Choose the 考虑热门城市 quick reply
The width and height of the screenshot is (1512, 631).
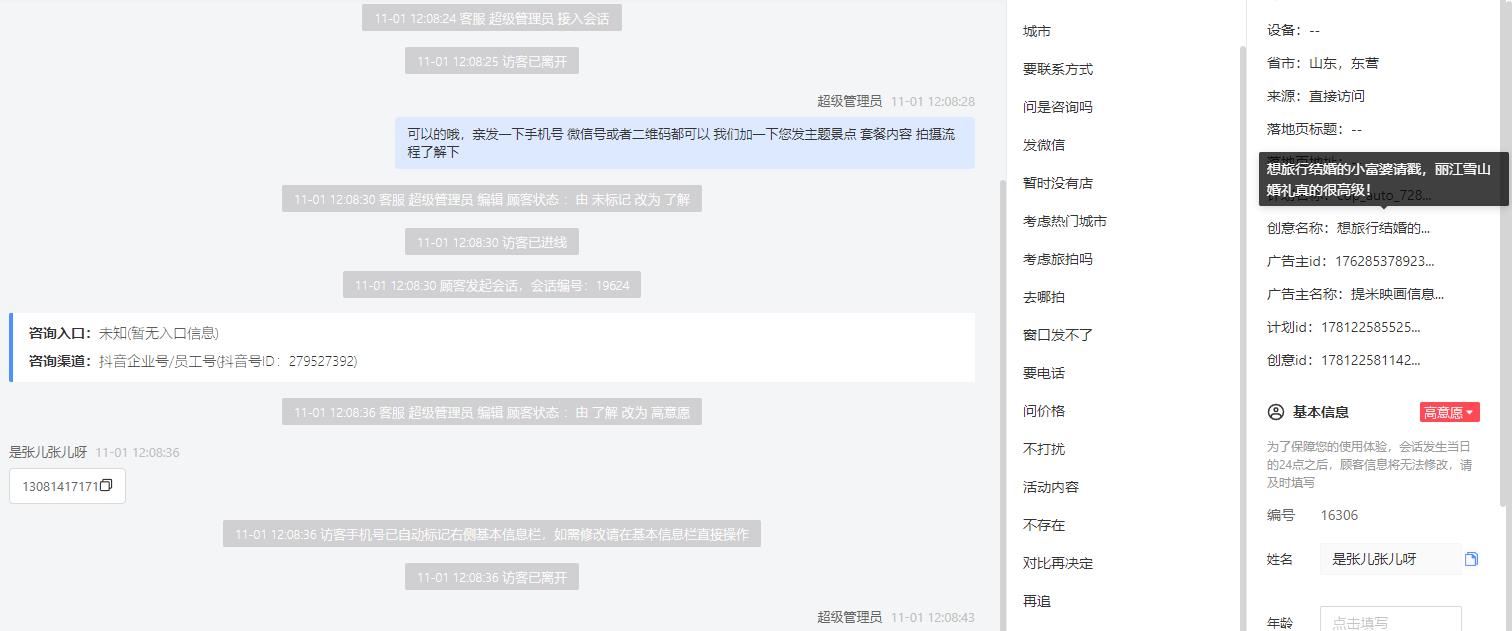[x=1065, y=221]
